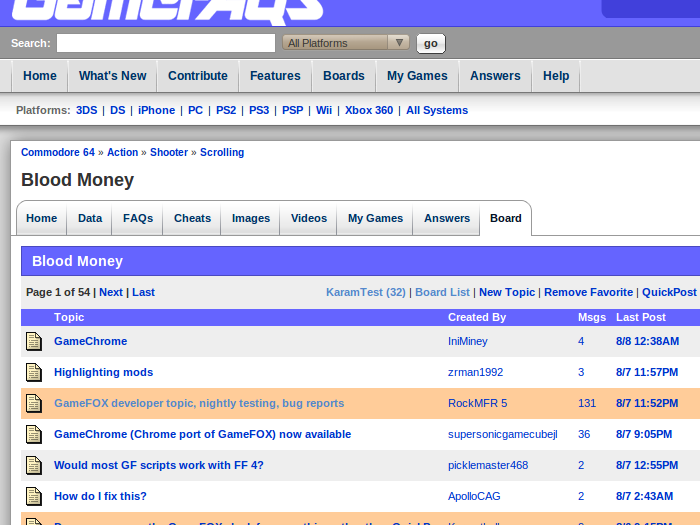This screenshot has height=525, width=700.
Task: Open Answers in main navigation
Action: click(x=495, y=76)
